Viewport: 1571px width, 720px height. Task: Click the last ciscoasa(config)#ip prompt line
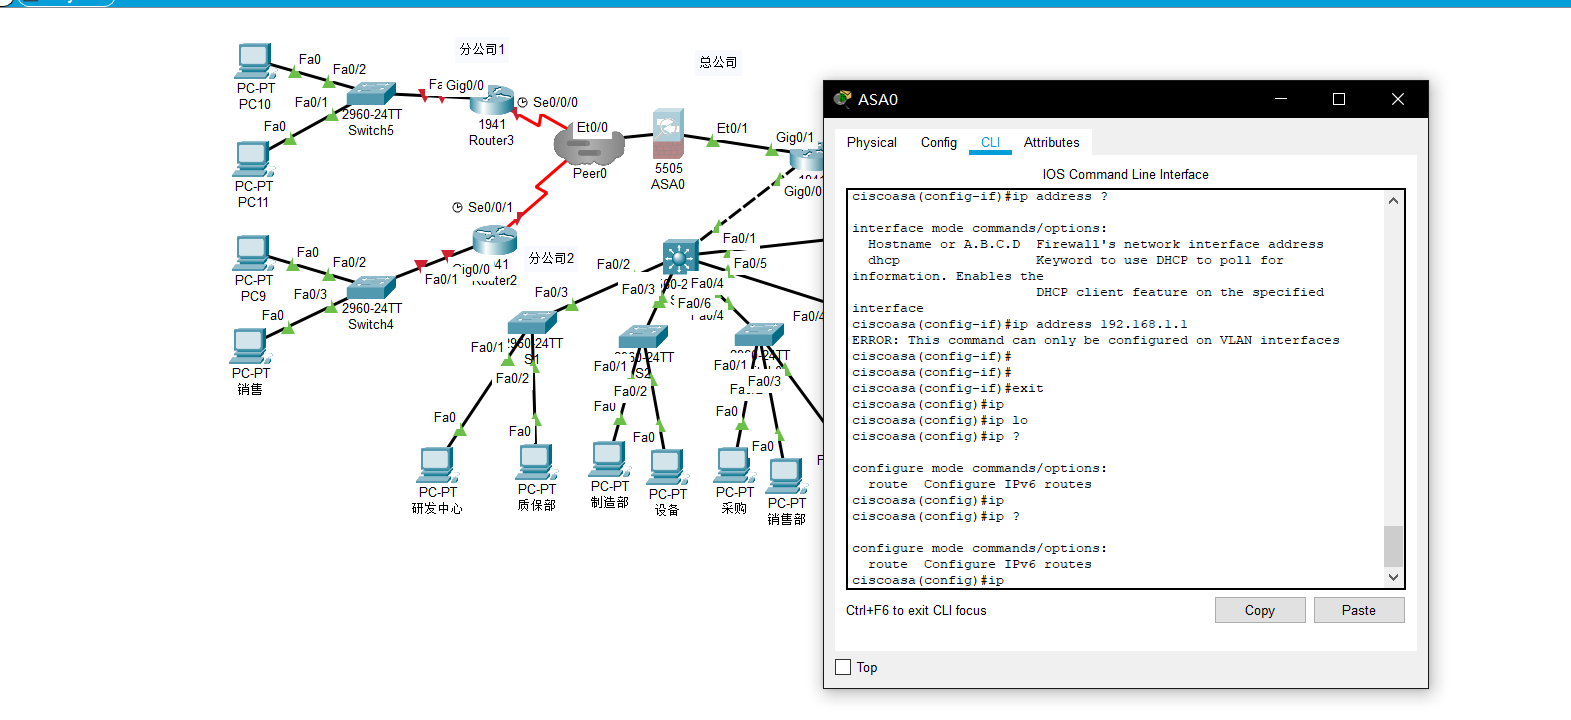pyautogui.click(x=928, y=581)
